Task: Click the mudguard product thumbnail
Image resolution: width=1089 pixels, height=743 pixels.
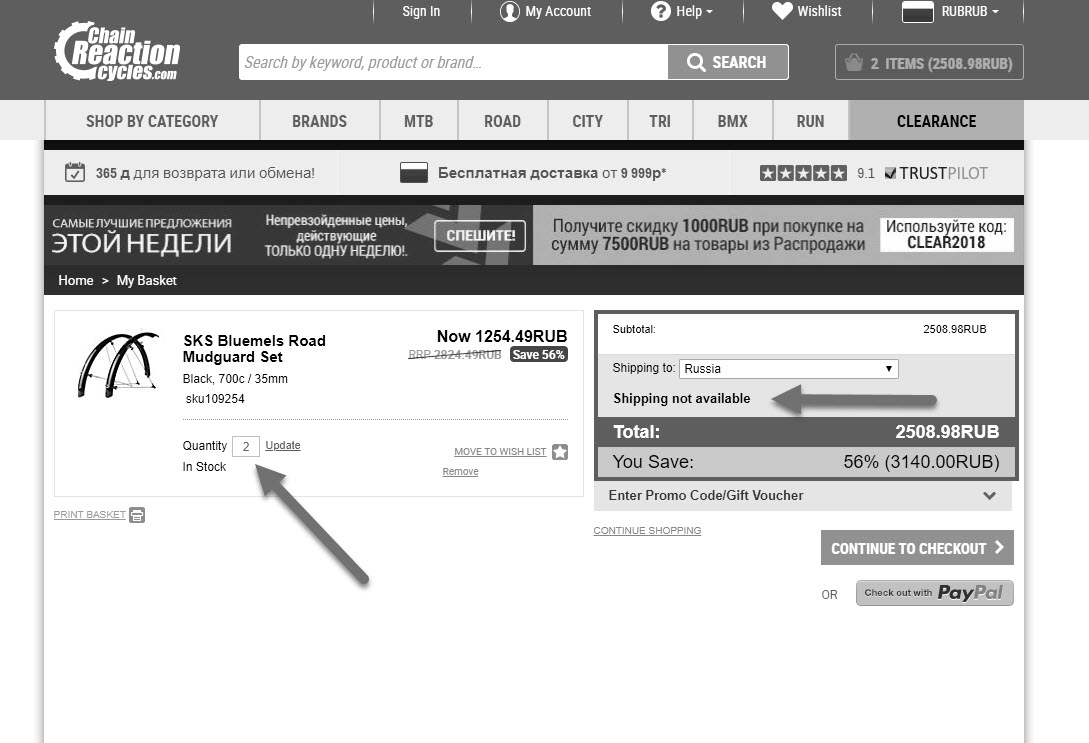Action: point(118,365)
